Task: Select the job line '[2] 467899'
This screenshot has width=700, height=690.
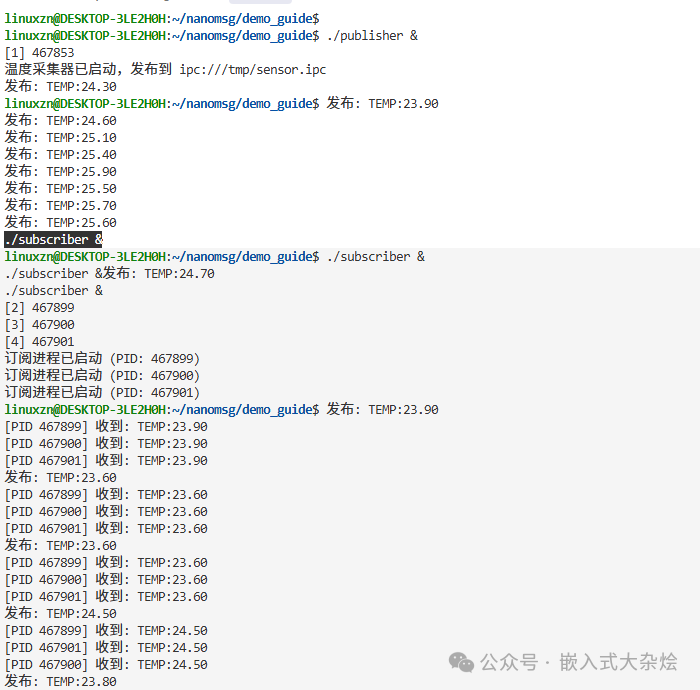Action: coord(39,308)
